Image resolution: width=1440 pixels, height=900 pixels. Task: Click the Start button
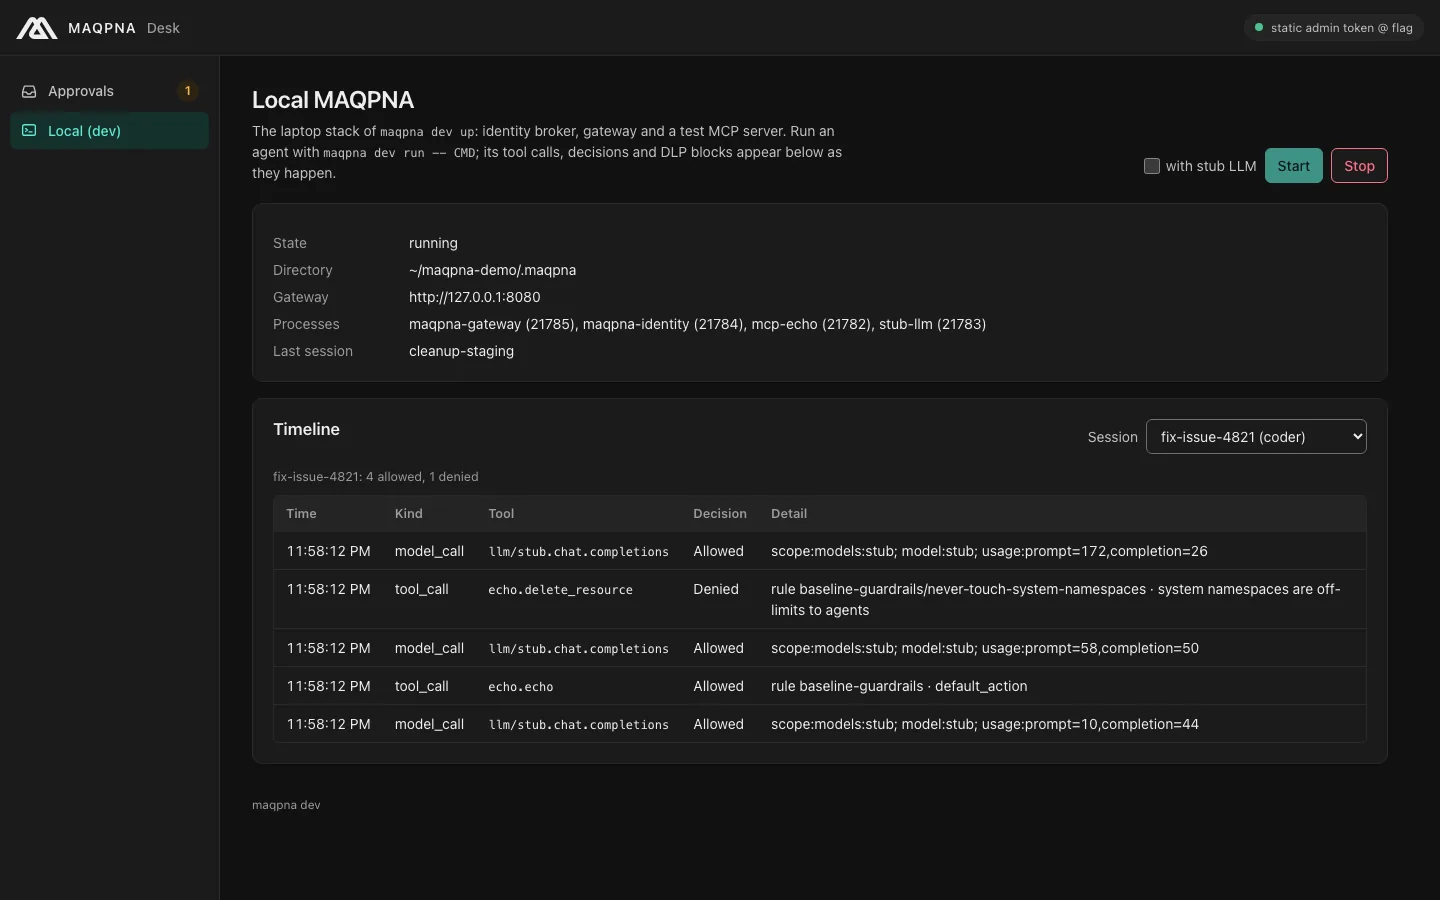1293,166
